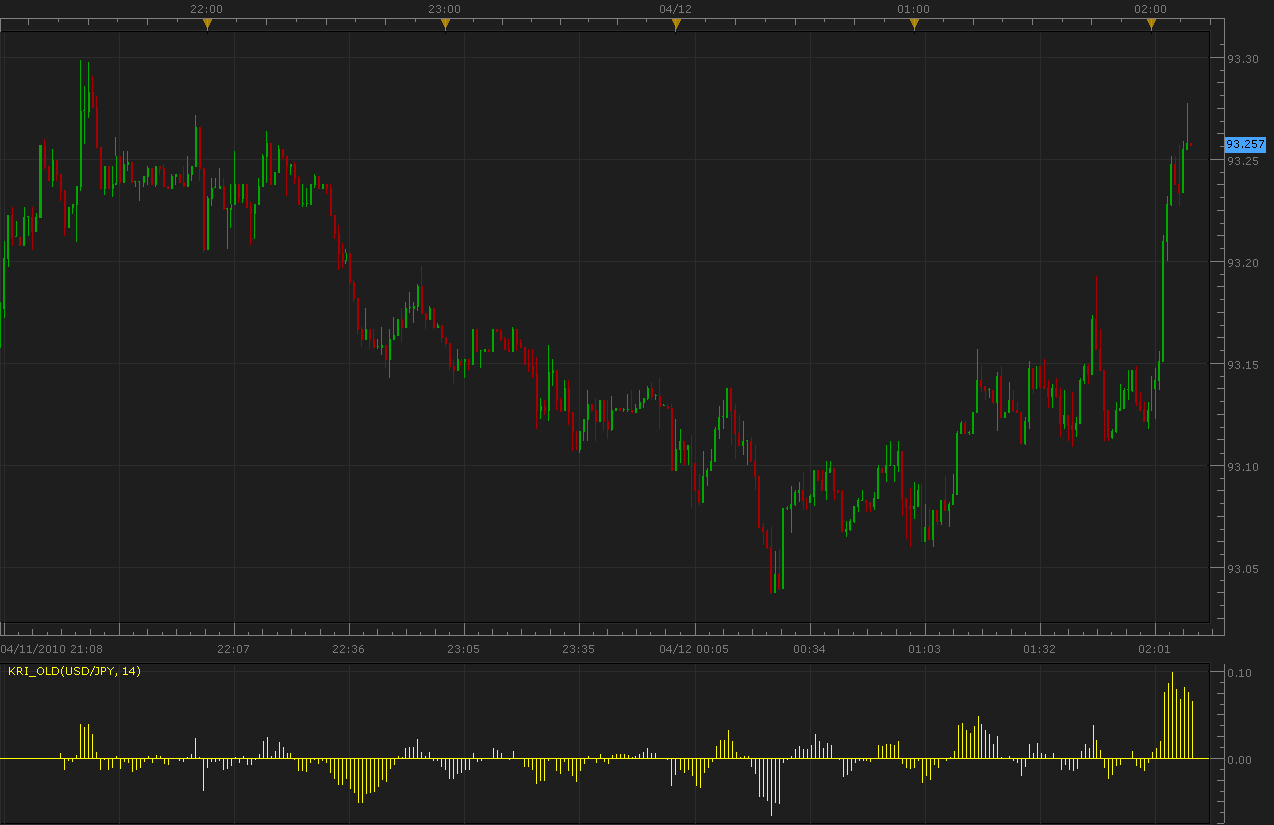Click the 93.30 price axis label

point(1242,59)
